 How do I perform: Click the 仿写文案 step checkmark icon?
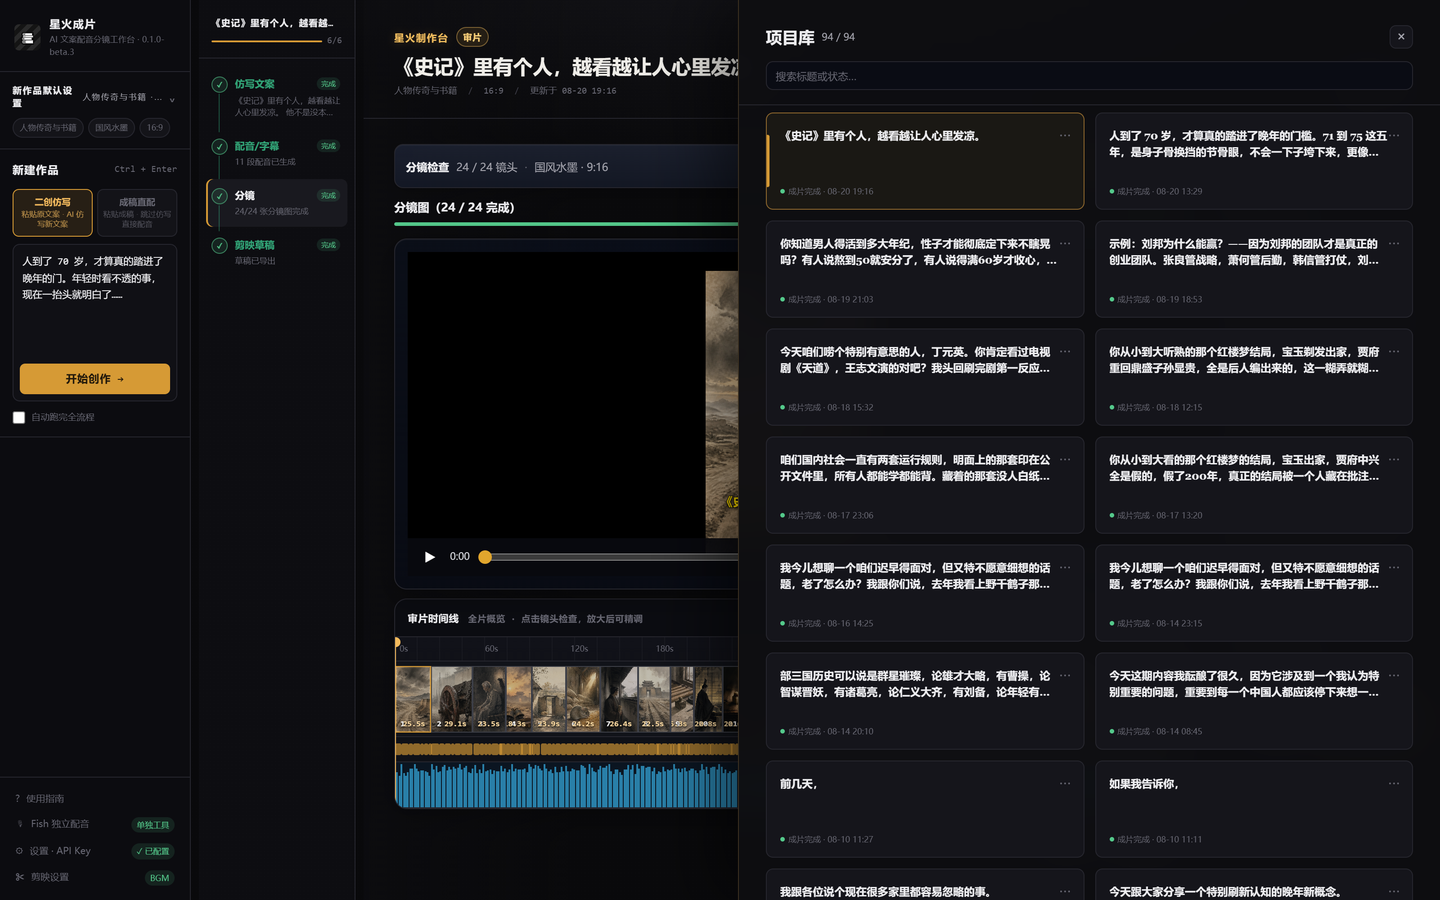coord(219,84)
